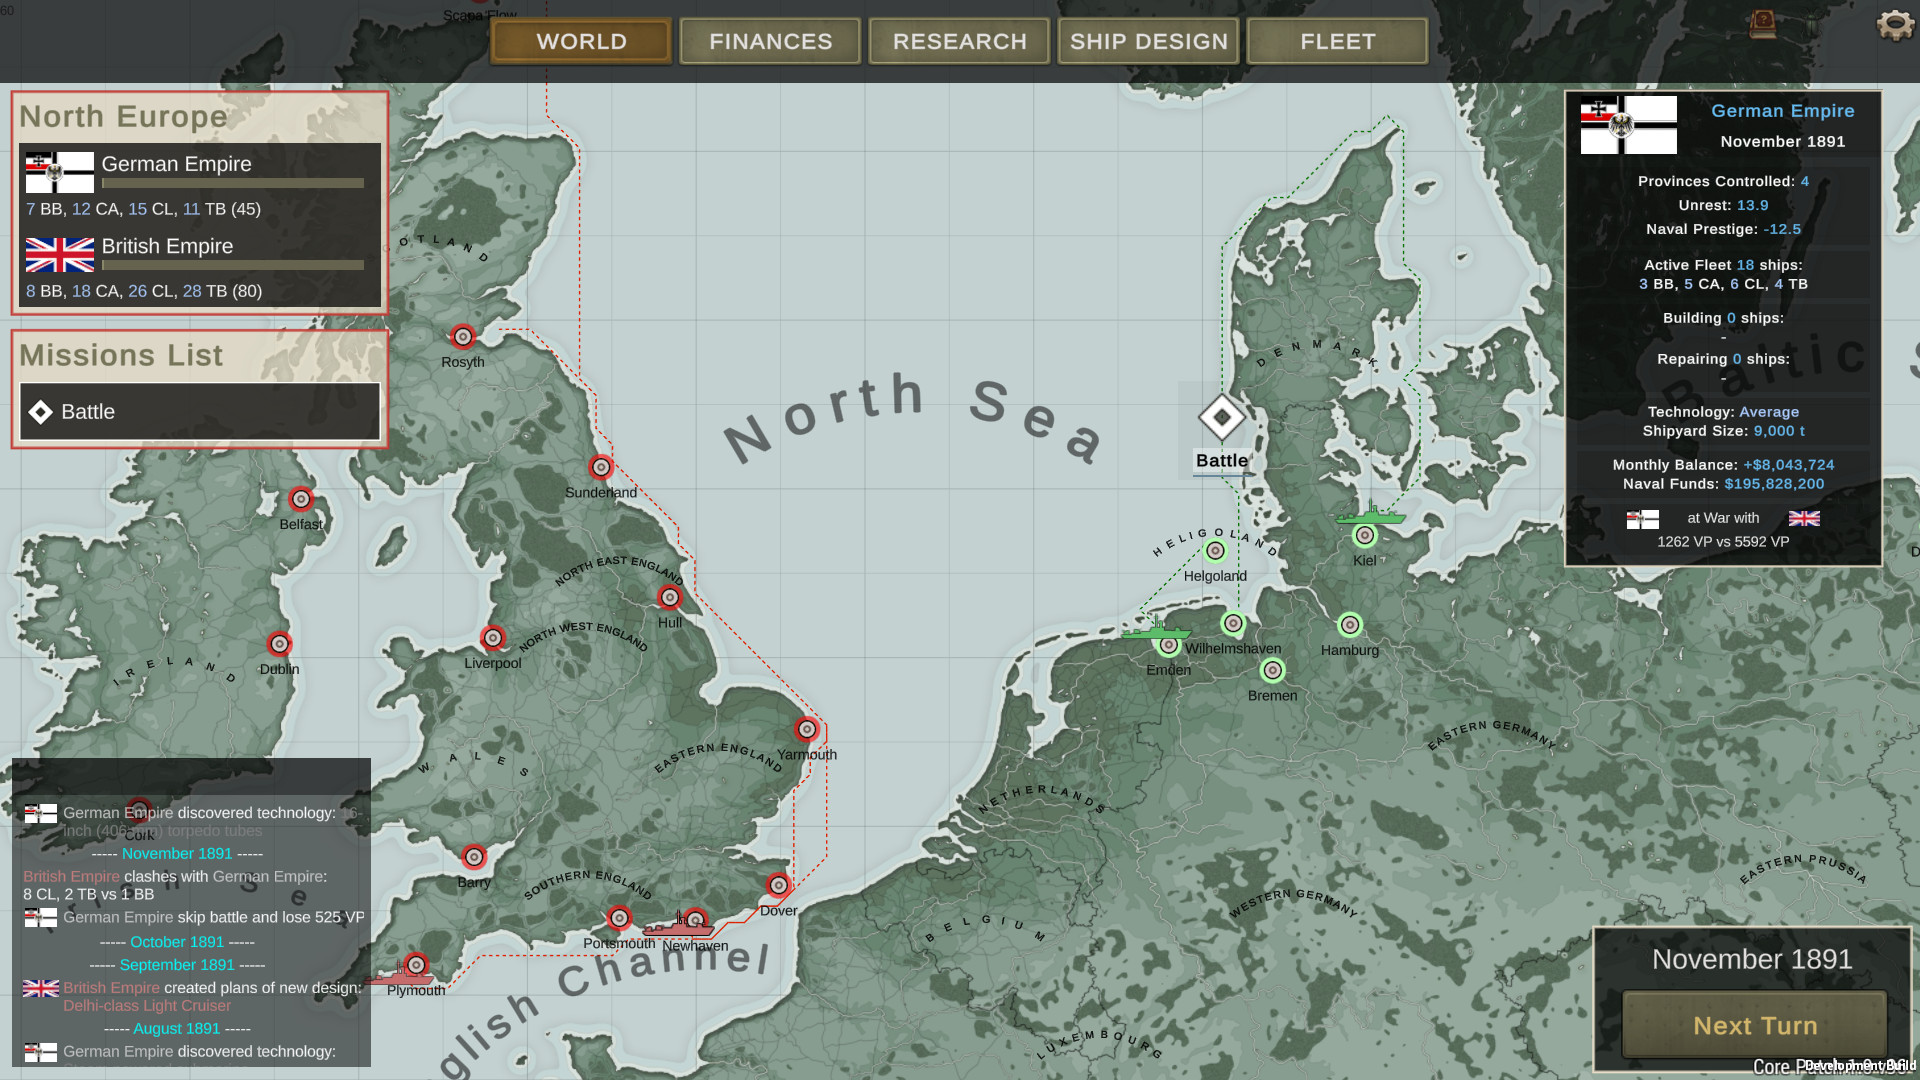This screenshot has height=1080, width=1920.
Task: Open the settings gear in the top right corner
Action: pos(1894,25)
